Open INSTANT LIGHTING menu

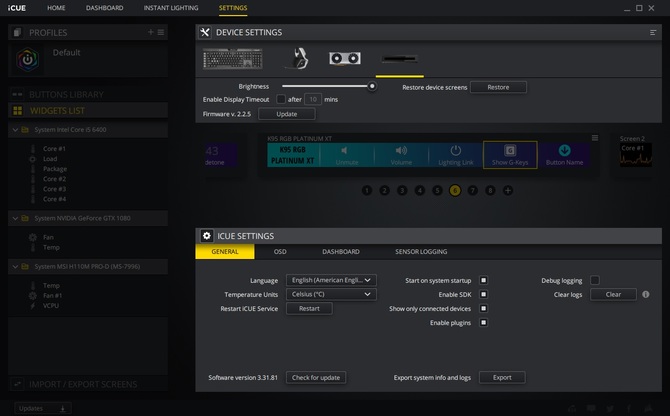tap(171, 8)
